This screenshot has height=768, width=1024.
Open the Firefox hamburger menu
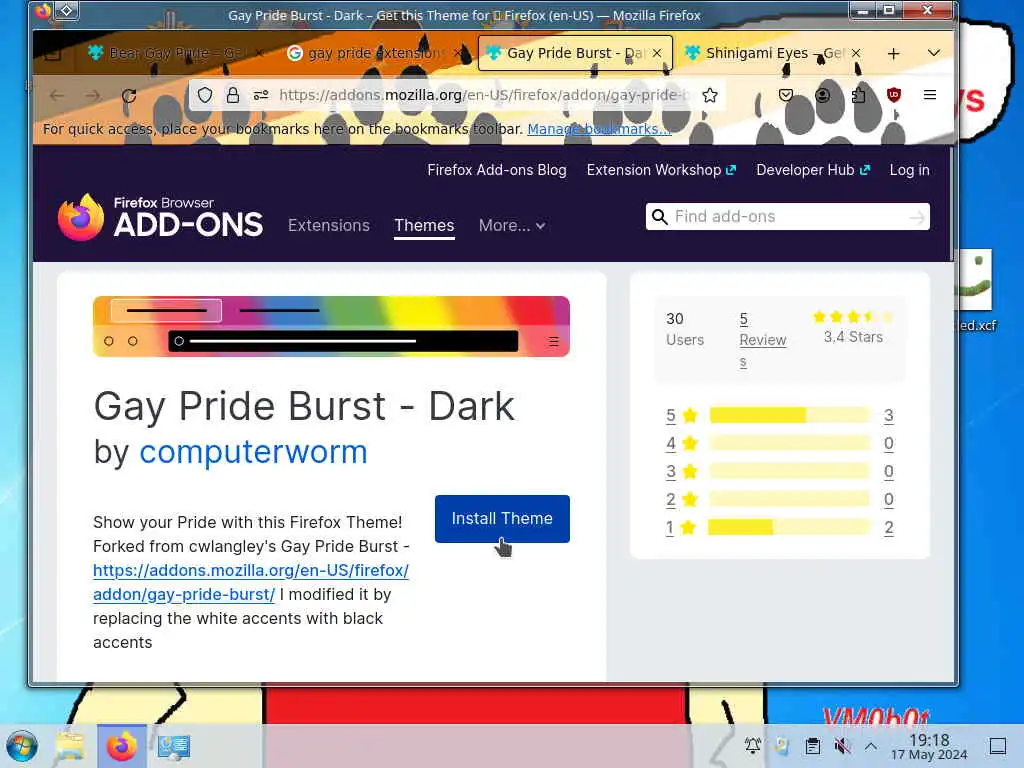pos(930,95)
